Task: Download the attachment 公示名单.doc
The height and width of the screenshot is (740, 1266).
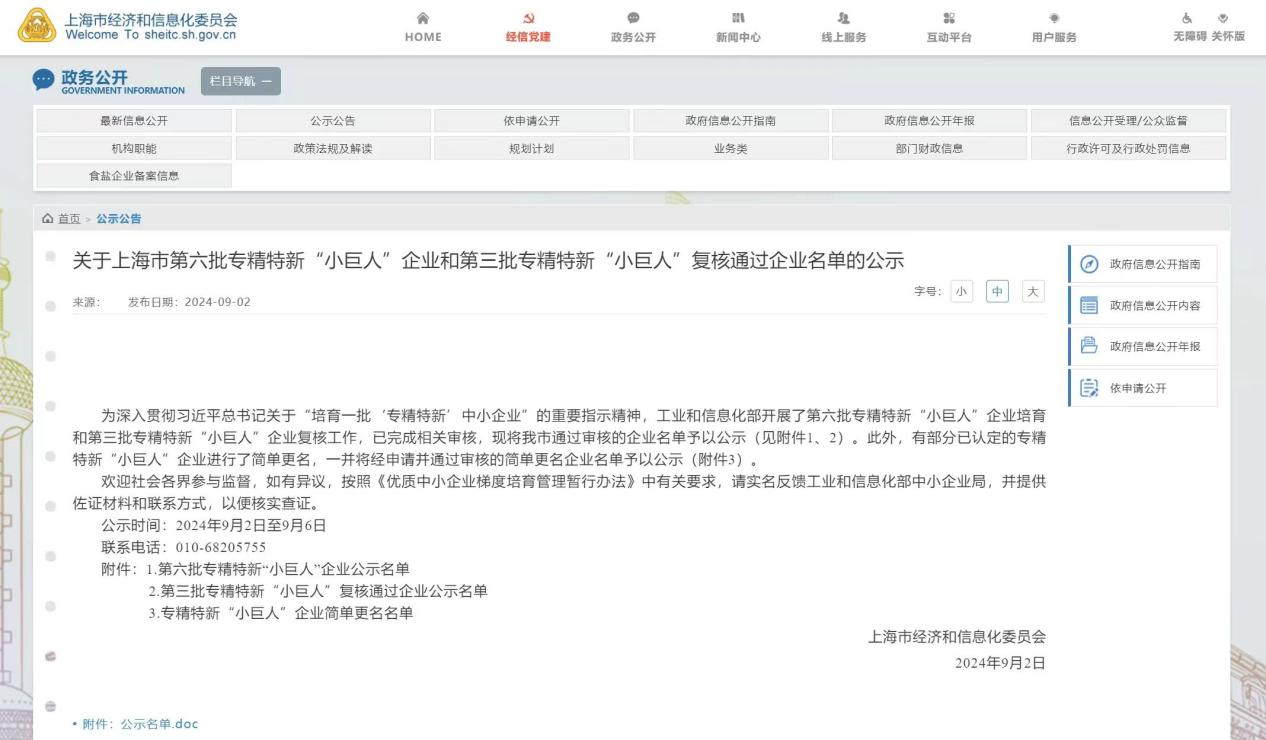Action: tap(159, 724)
